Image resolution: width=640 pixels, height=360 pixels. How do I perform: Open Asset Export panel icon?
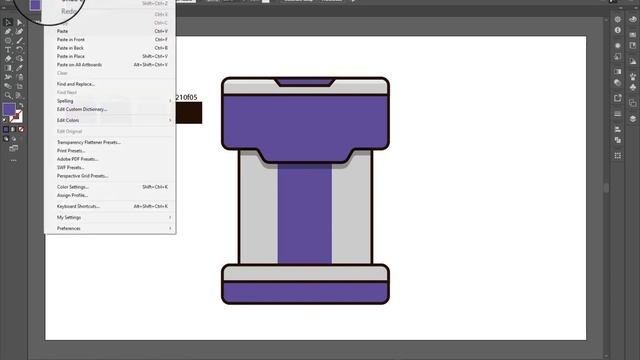pyautogui.click(x=618, y=98)
